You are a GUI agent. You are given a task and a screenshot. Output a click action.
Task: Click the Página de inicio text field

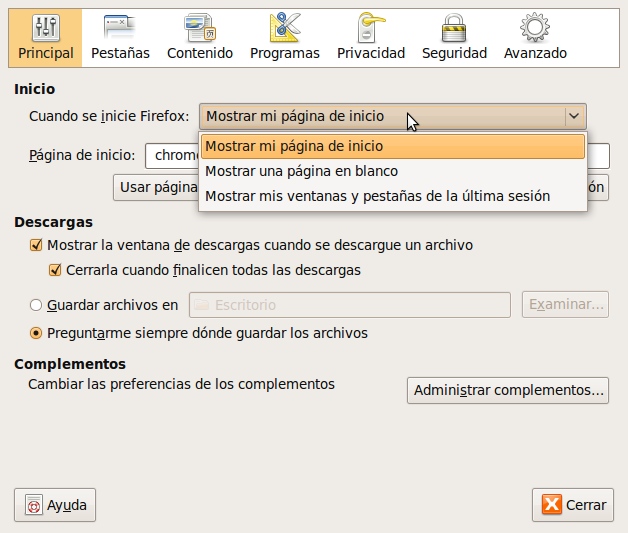[x=170, y=155]
